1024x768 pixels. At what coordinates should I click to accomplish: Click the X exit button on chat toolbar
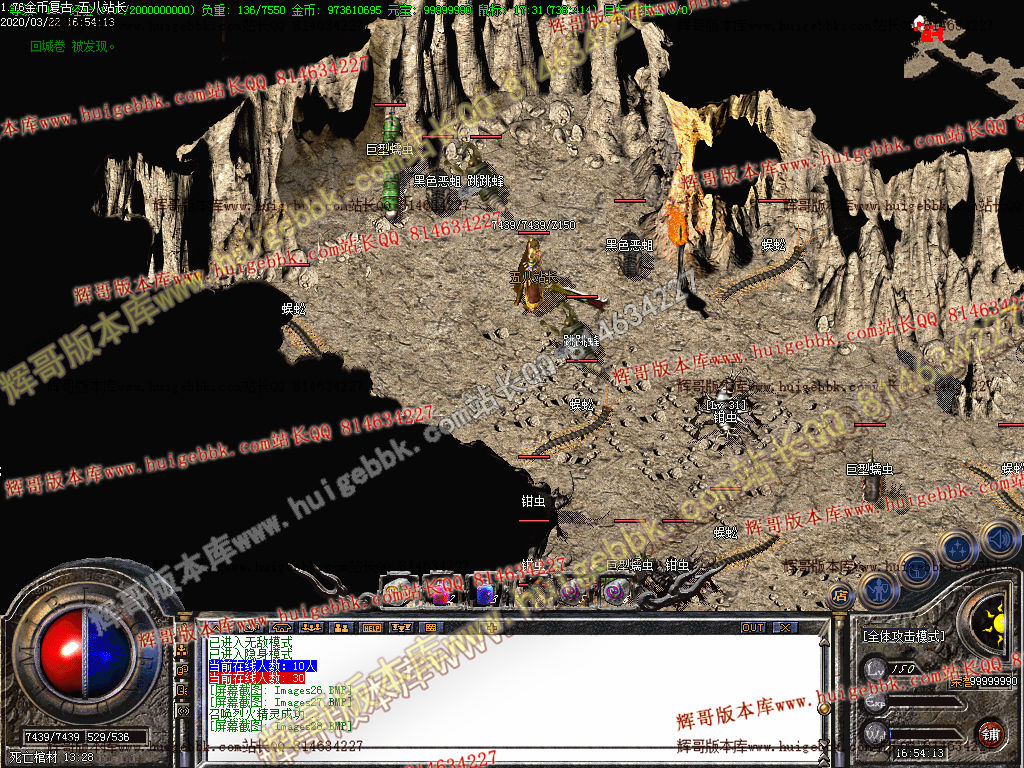coord(785,627)
